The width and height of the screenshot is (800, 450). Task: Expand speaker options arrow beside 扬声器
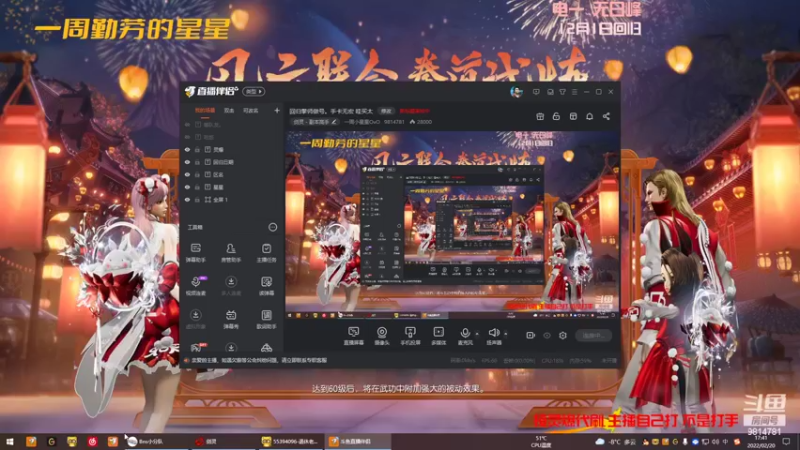point(506,334)
